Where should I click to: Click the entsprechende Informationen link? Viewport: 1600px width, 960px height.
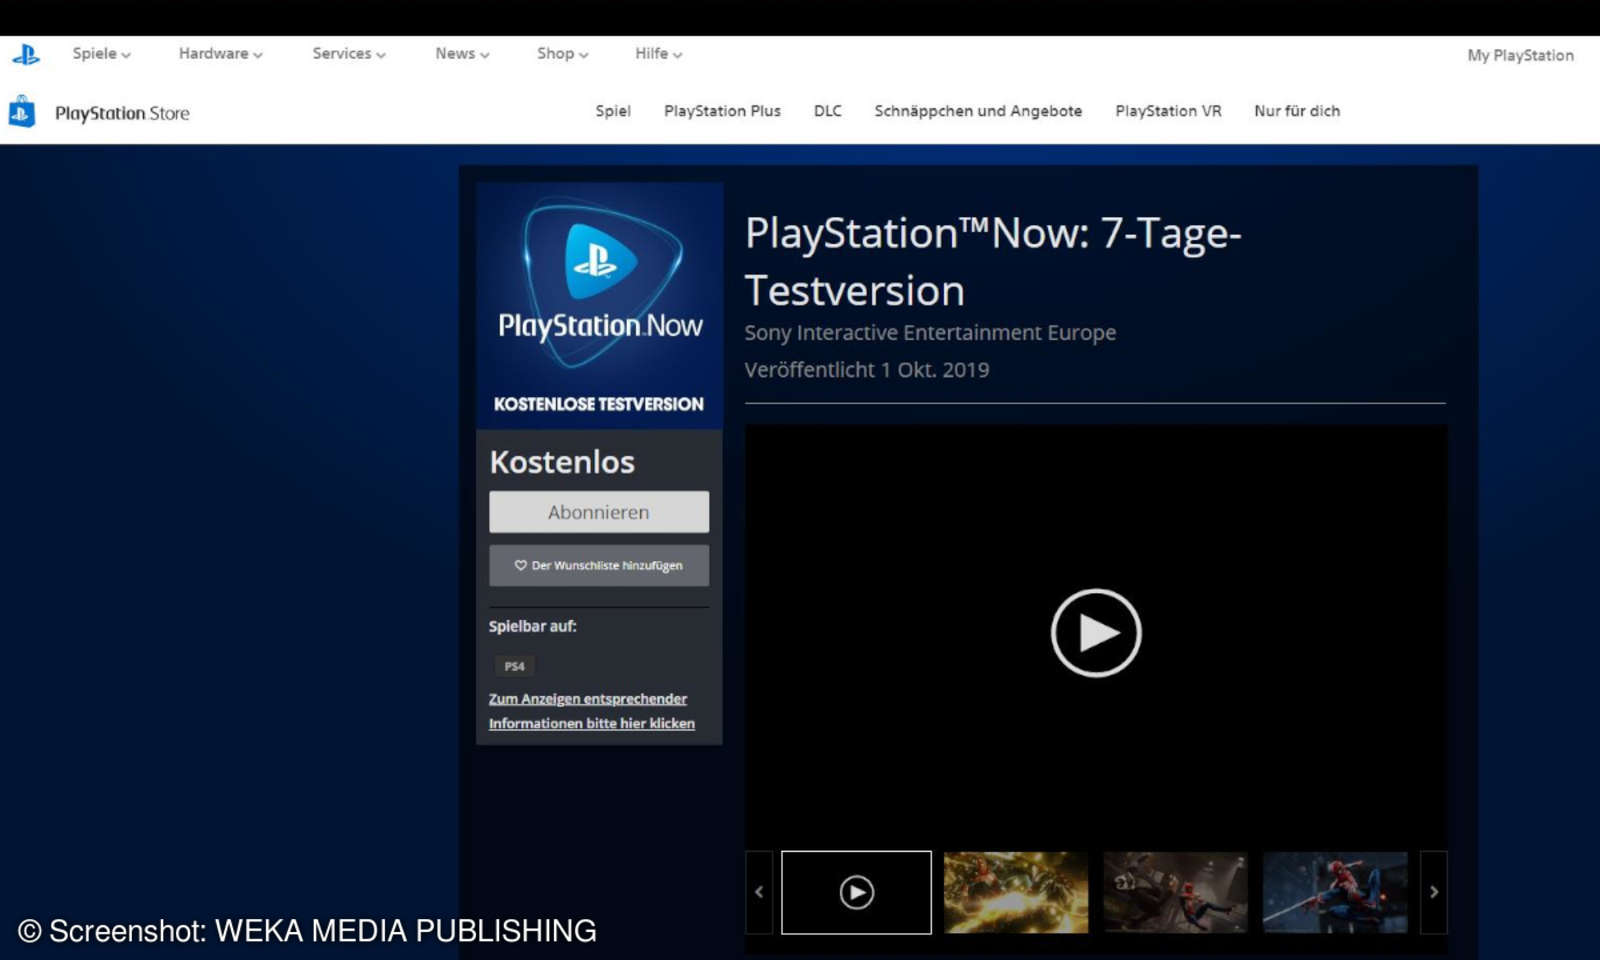pos(591,710)
